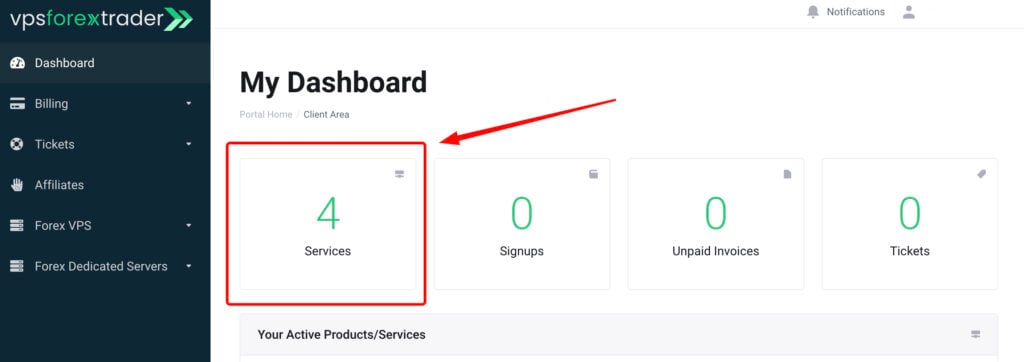Screen dimensions: 1024x362
Task: Click the Billing credit card icon
Action: pos(18,104)
